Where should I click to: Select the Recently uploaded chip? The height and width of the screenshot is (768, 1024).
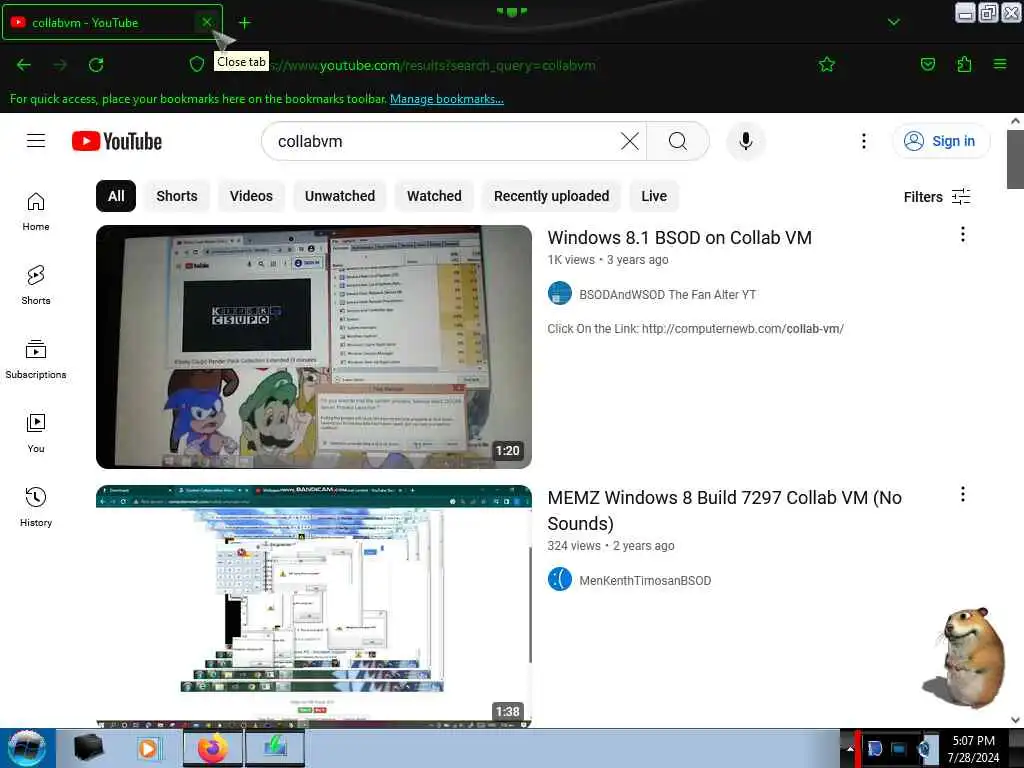(551, 196)
